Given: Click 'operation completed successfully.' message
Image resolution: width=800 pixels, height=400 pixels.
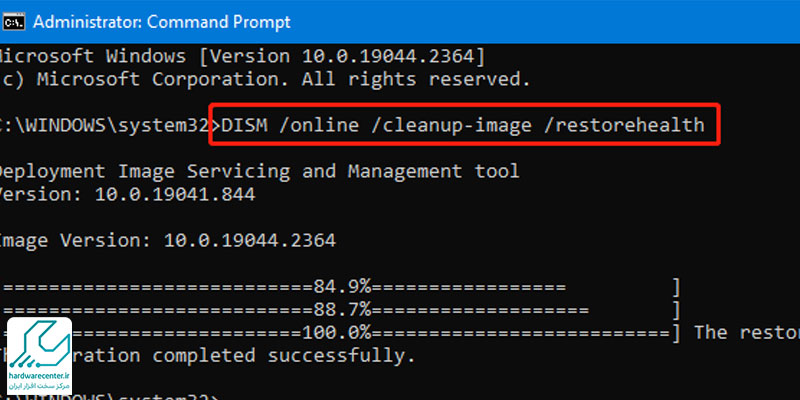Looking at the screenshot, I should 207,356.
